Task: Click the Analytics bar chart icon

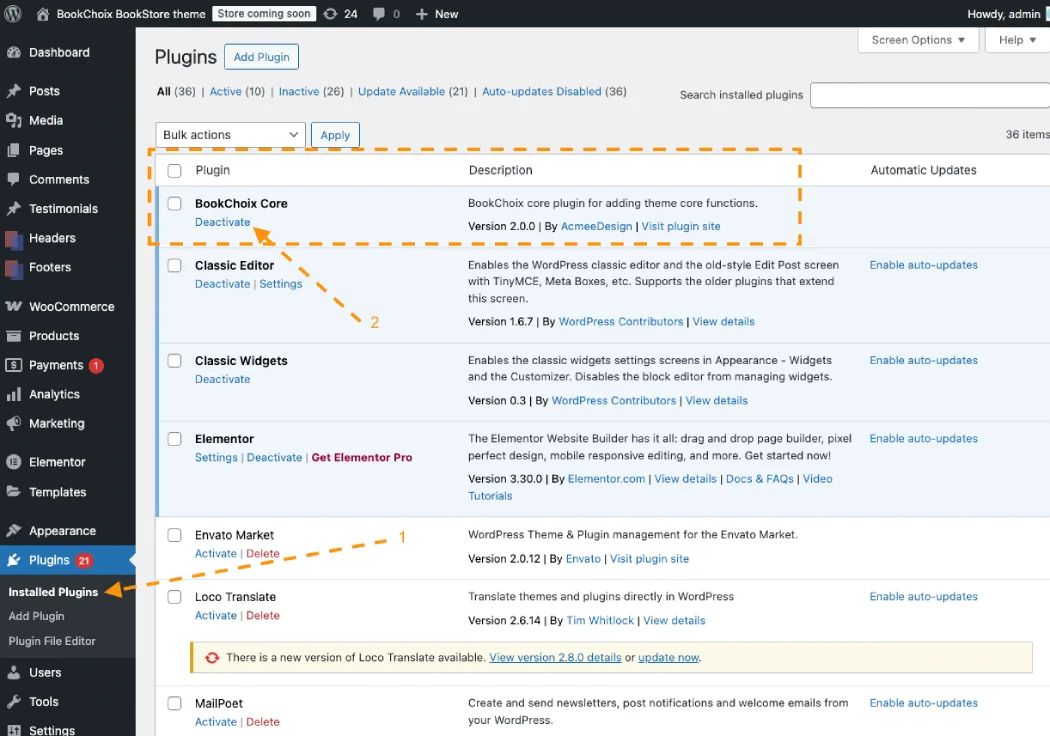Action: pyautogui.click(x=13, y=394)
